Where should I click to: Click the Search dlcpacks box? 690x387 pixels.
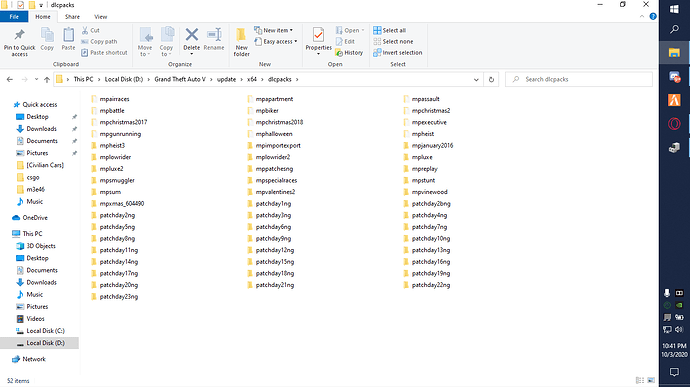point(578,79)
